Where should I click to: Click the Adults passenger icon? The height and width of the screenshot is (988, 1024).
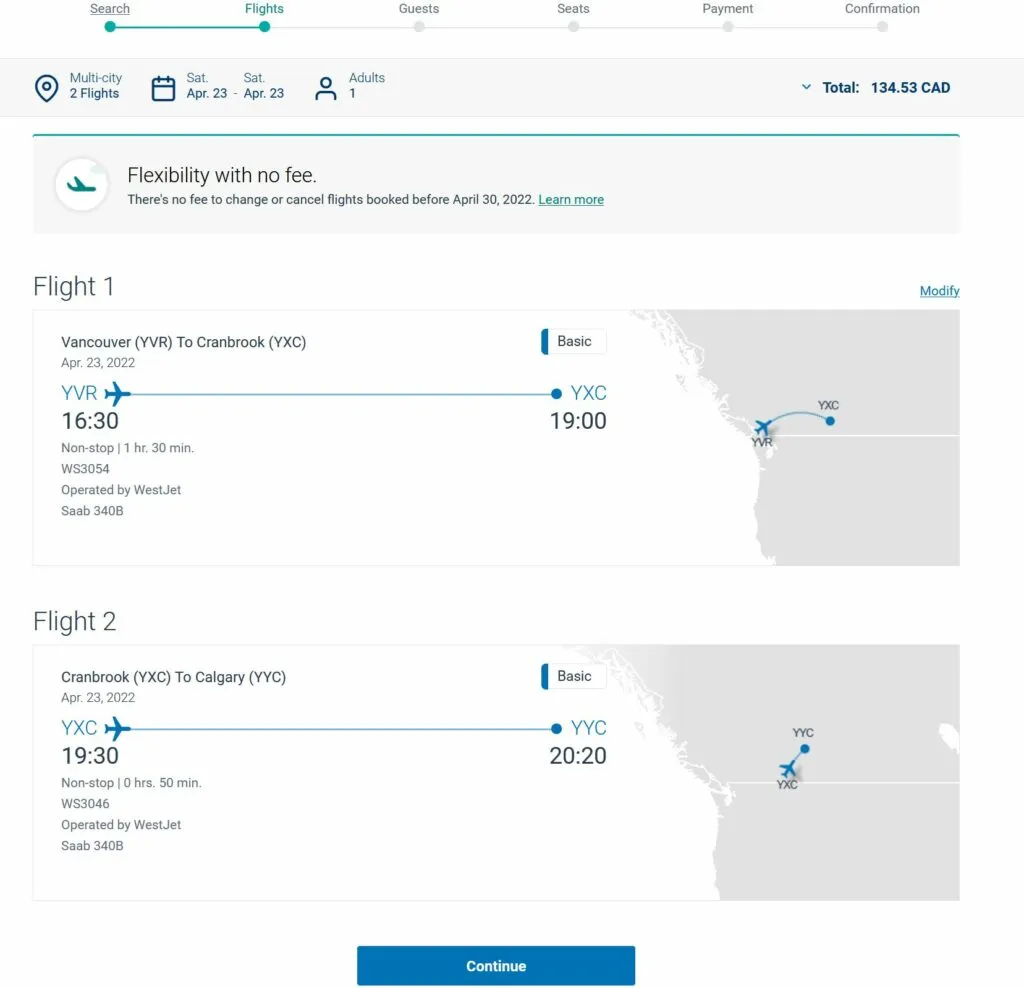tap(326, 87)
